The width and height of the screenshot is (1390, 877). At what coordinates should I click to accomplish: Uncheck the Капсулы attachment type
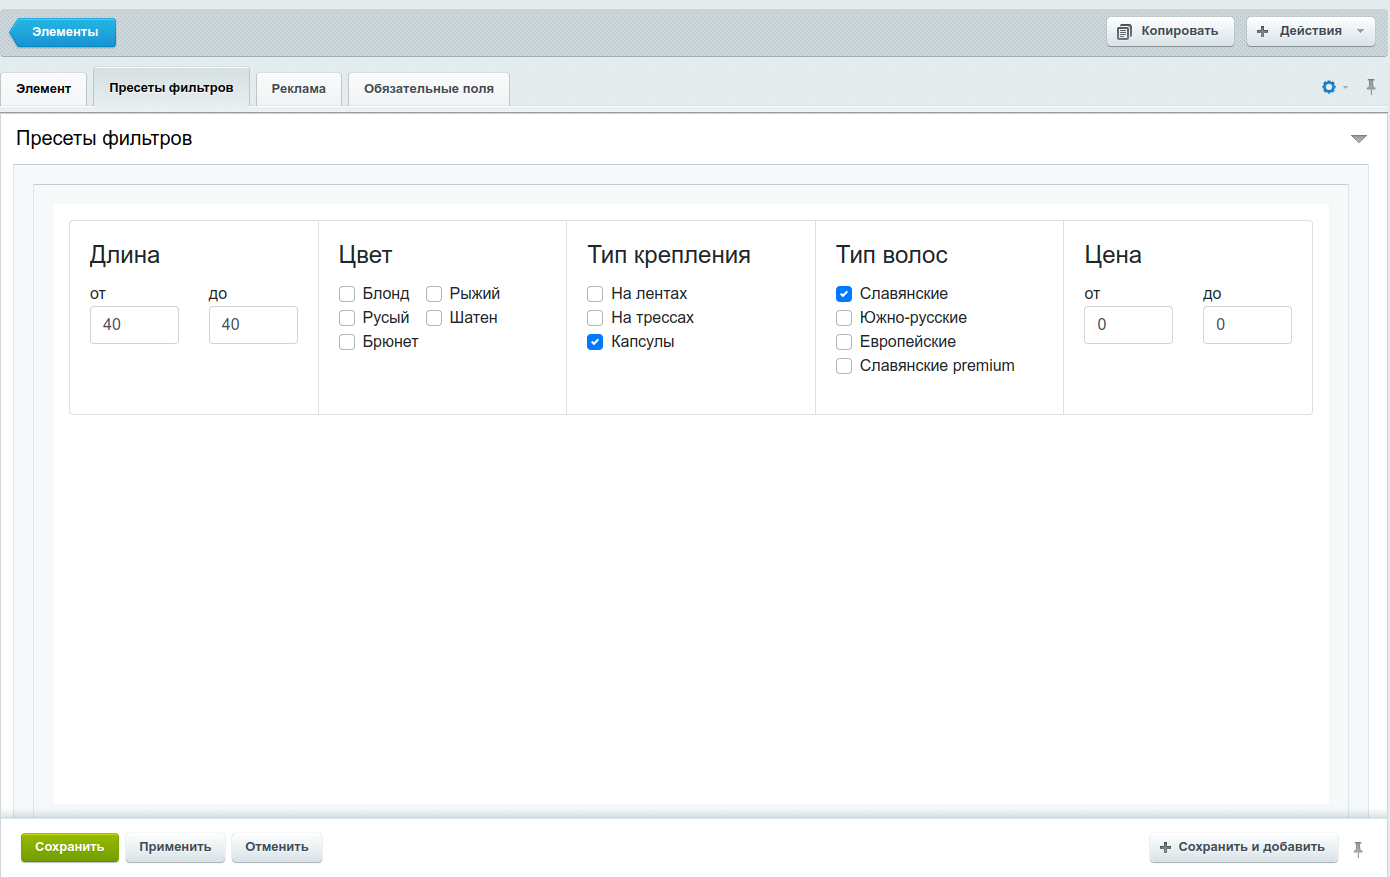click(595, 342)
